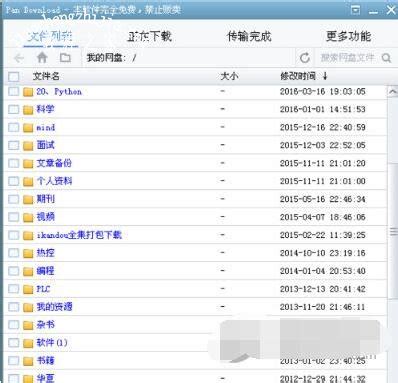Toggle the select-all checkbox in header

click(14, 77)
